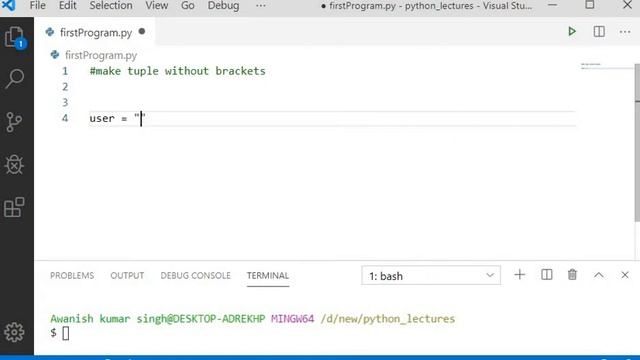Place cursor on line 4 'user =' code
The width and height of the screenshot is (640, 360).
(x=117, y=118)
